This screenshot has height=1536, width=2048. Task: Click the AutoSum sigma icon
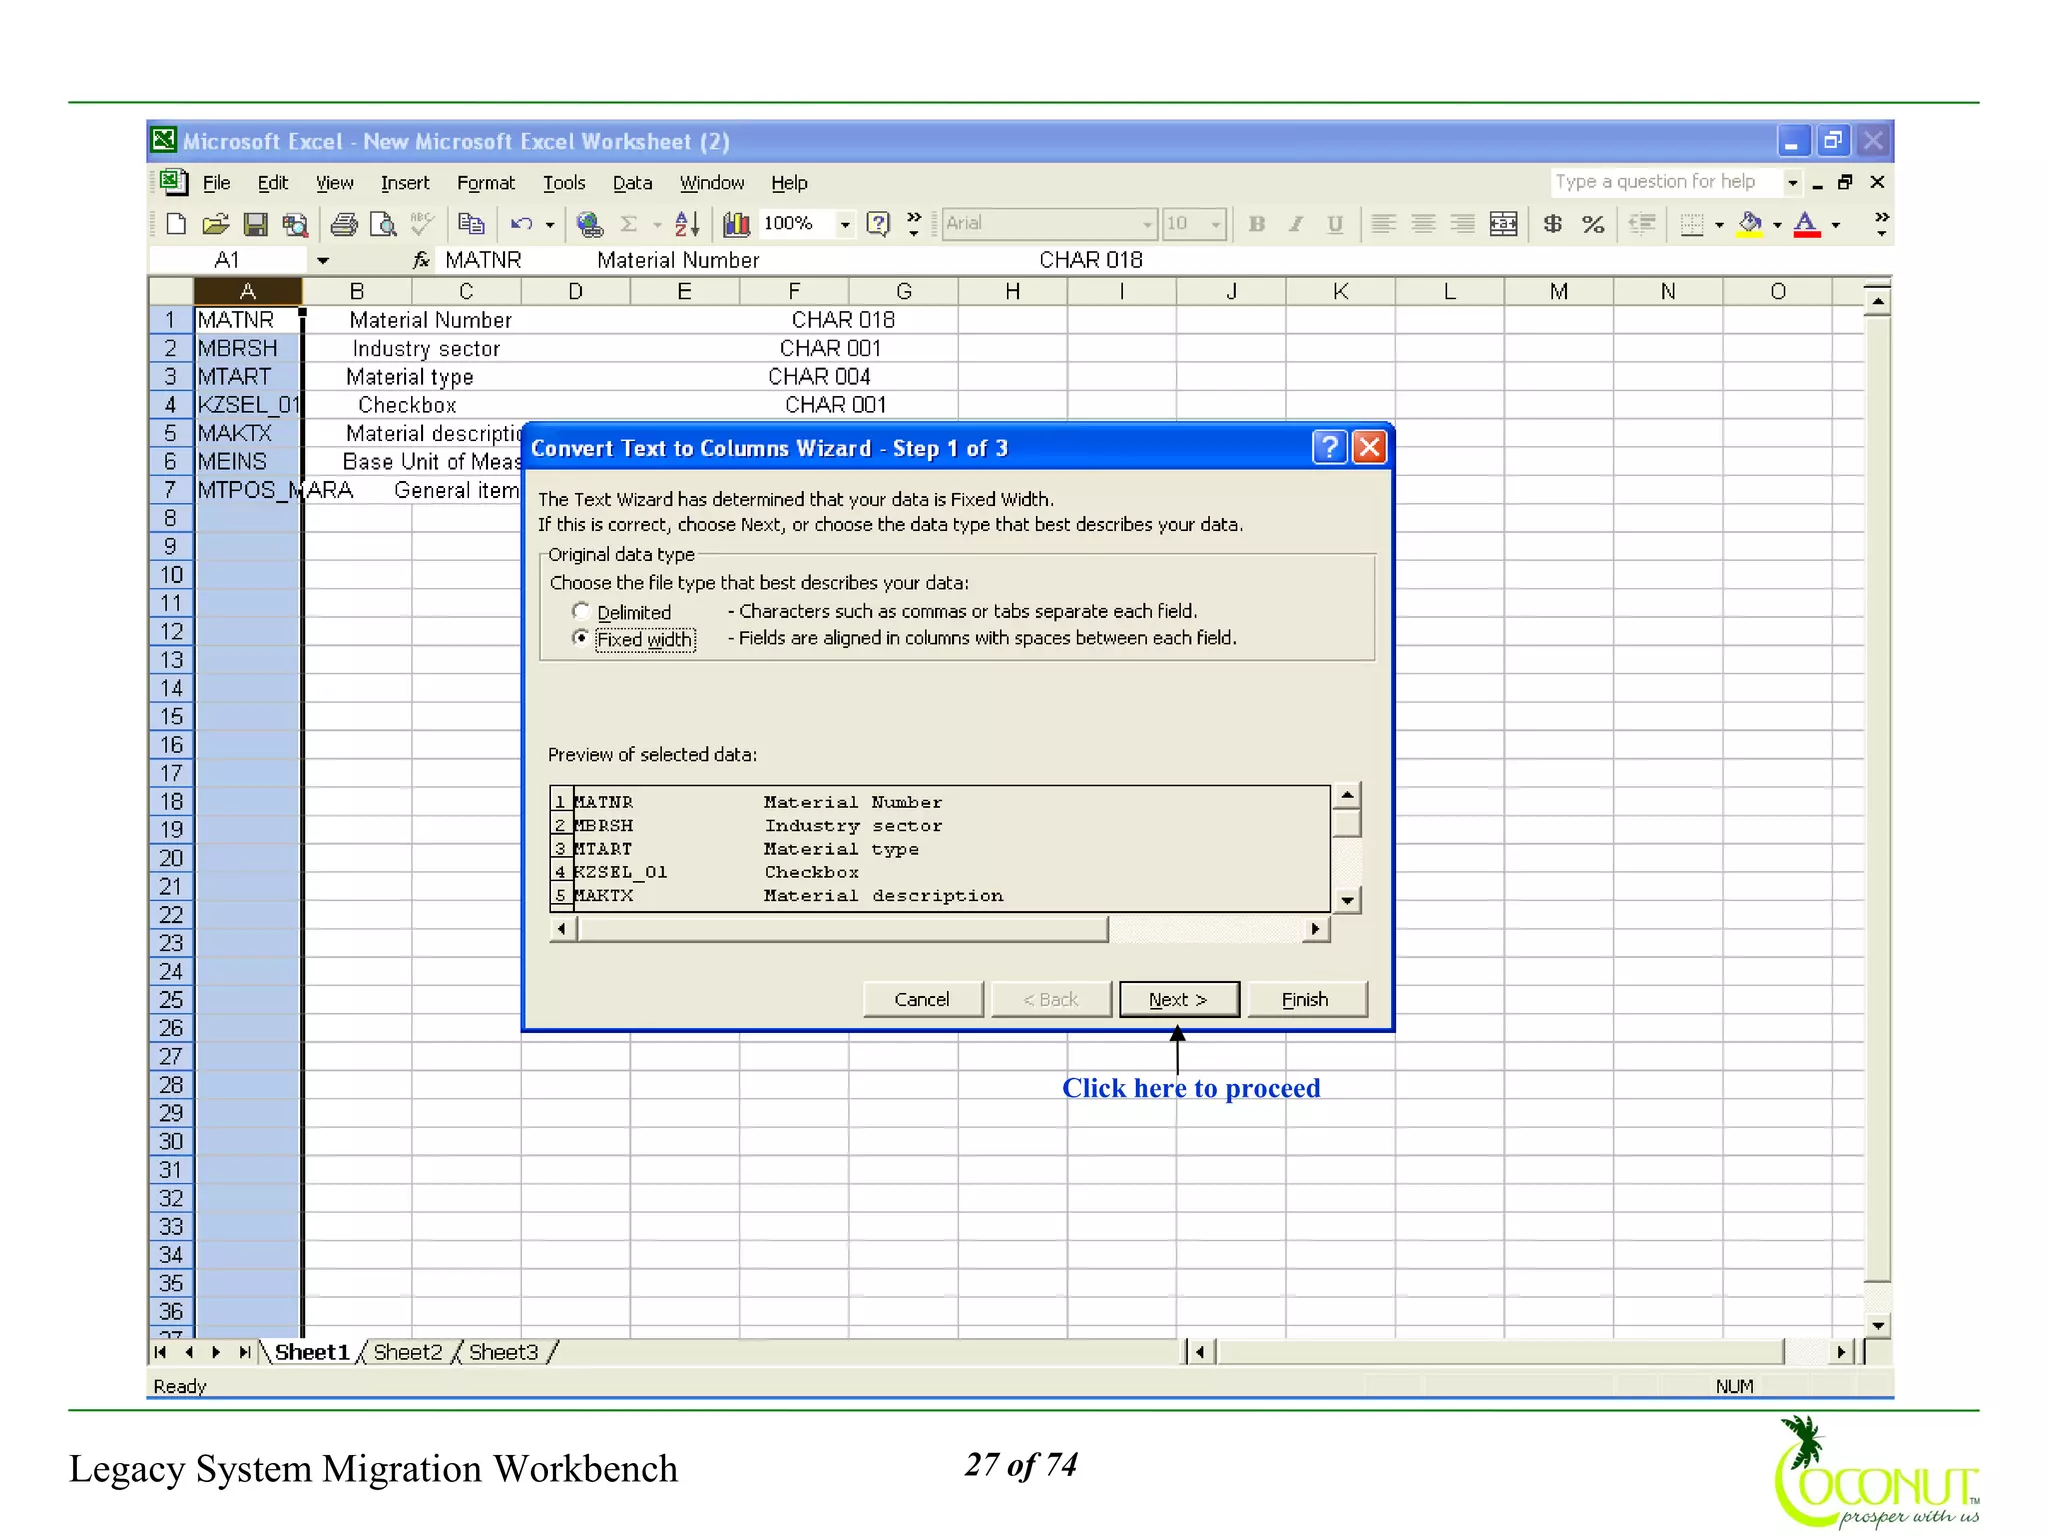point(629,224)
